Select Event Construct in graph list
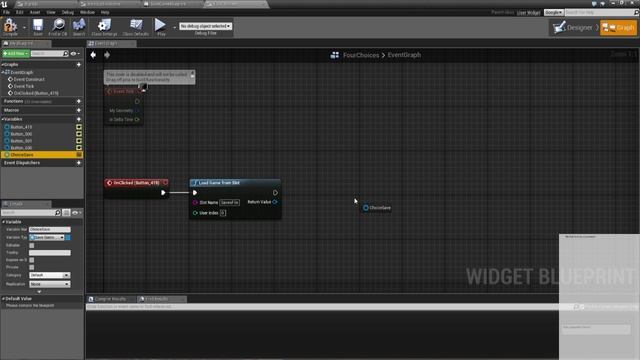This screenshot has width=640, height=360. (29, 79)
